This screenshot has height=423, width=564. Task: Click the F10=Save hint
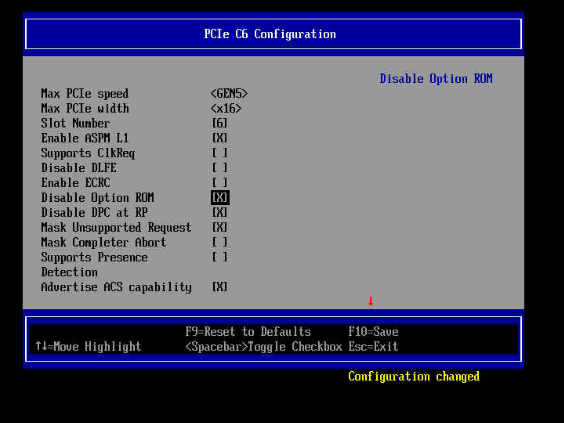pyautogui.click(x=373, y=331)
